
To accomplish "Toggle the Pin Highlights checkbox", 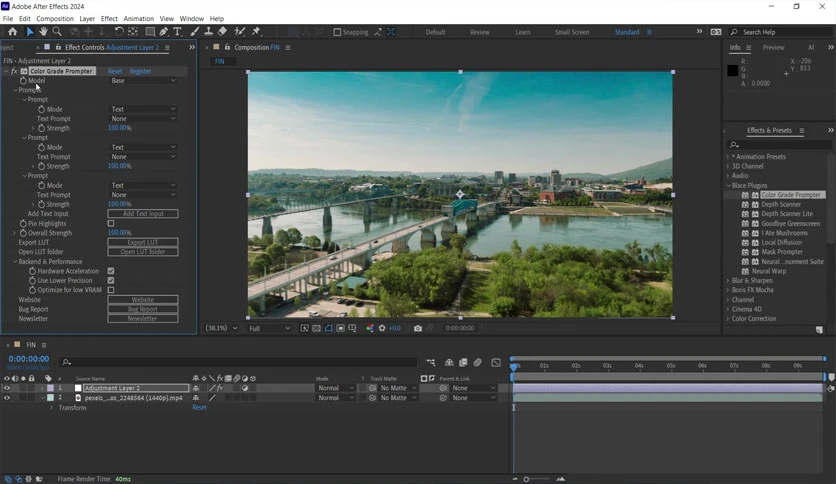I will pos(111,223).
